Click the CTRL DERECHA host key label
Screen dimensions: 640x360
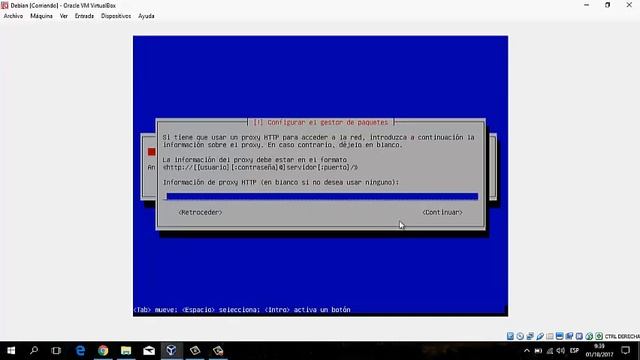622,336
